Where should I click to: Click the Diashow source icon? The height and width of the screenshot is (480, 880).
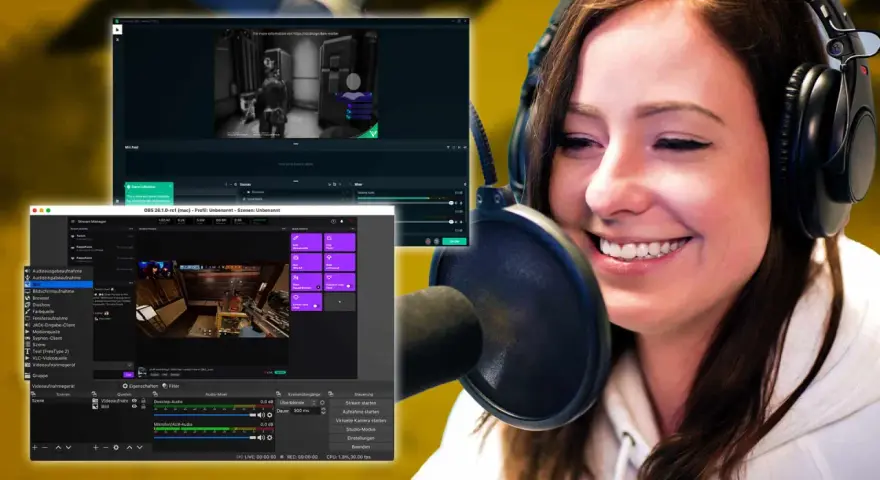[x=27, y=305]
